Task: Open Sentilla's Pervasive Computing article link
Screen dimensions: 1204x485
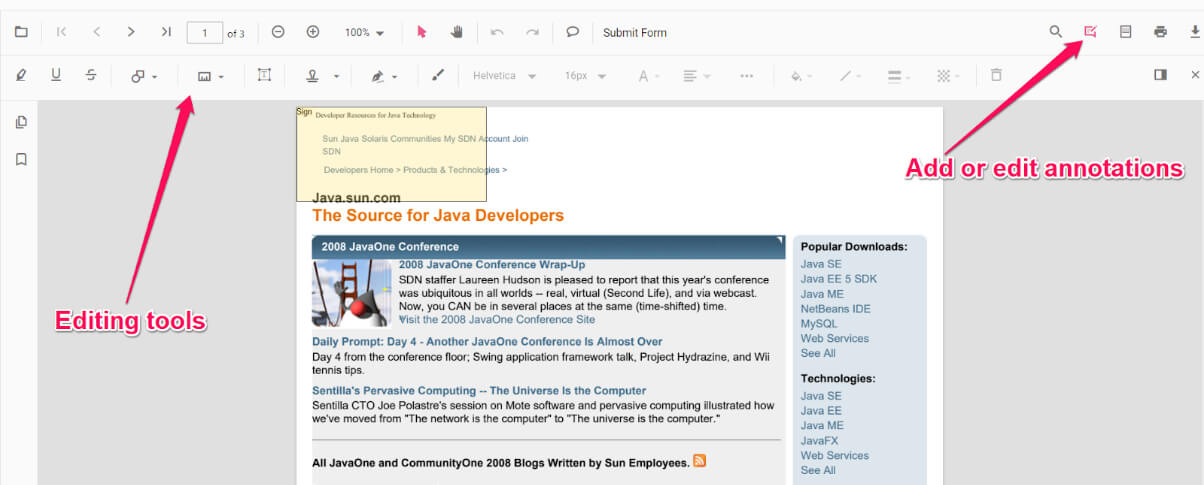Action: [479, 391]
